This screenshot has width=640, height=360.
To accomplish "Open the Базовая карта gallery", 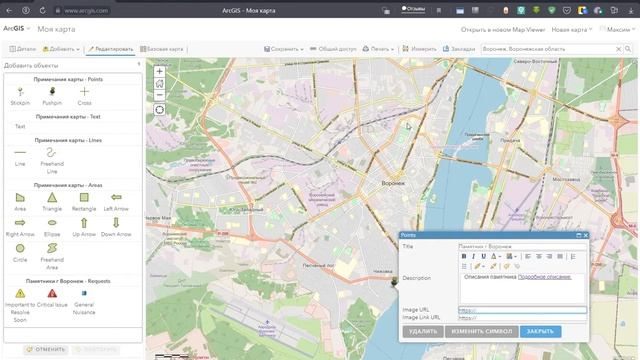I will tap(162, 49).
